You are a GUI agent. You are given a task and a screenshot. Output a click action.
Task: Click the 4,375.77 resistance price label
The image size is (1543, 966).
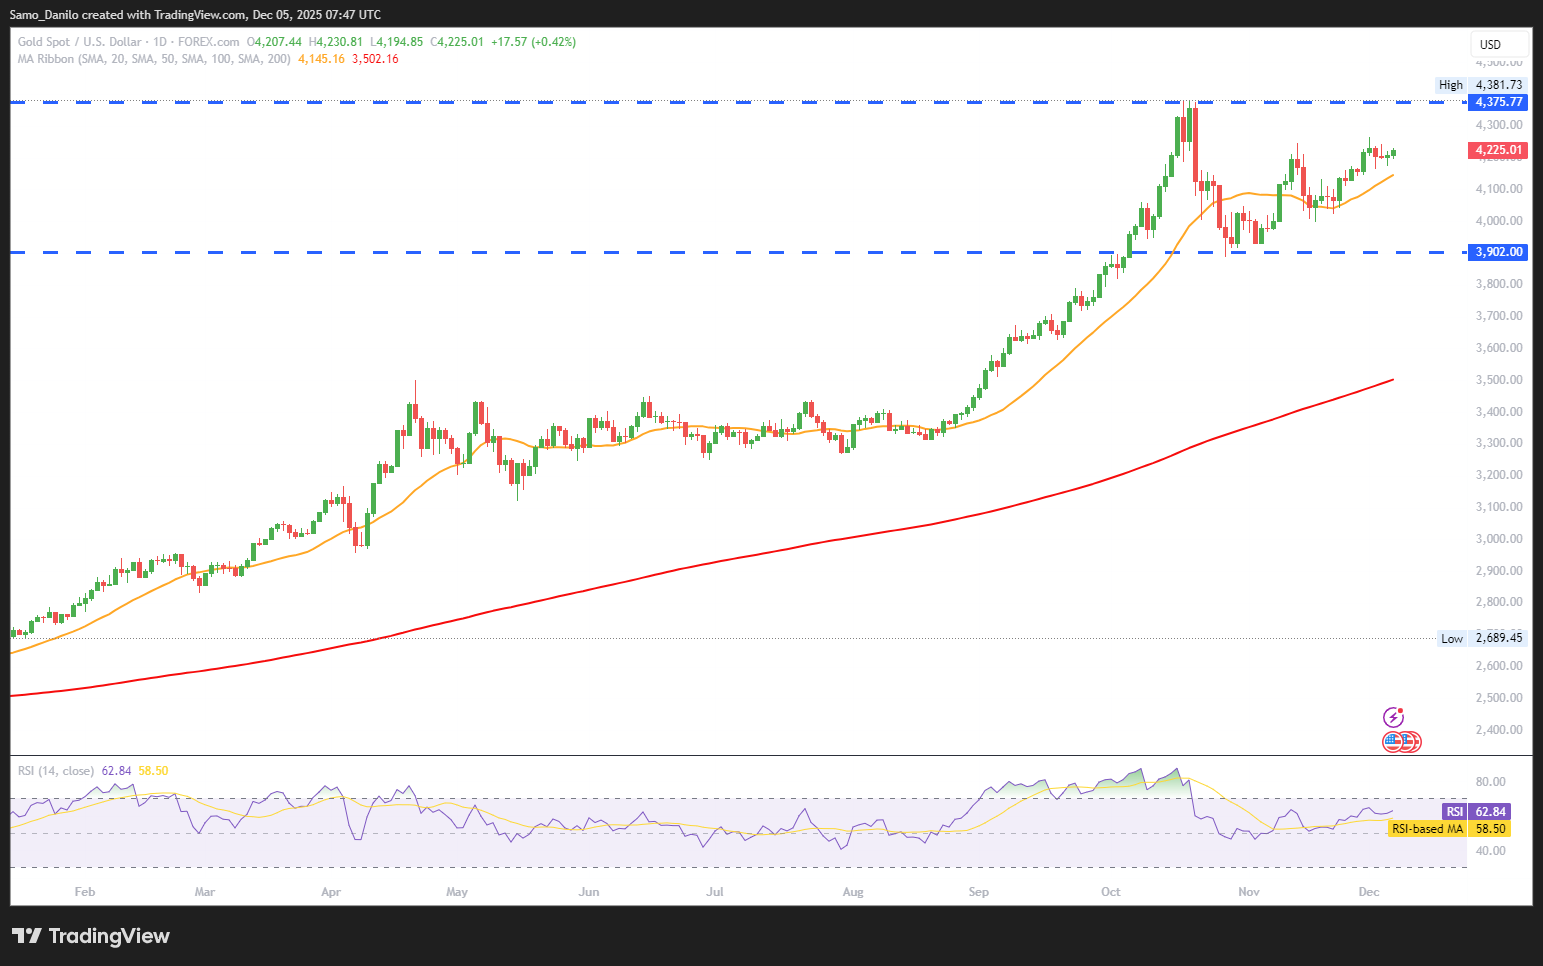pos(1498,102)
